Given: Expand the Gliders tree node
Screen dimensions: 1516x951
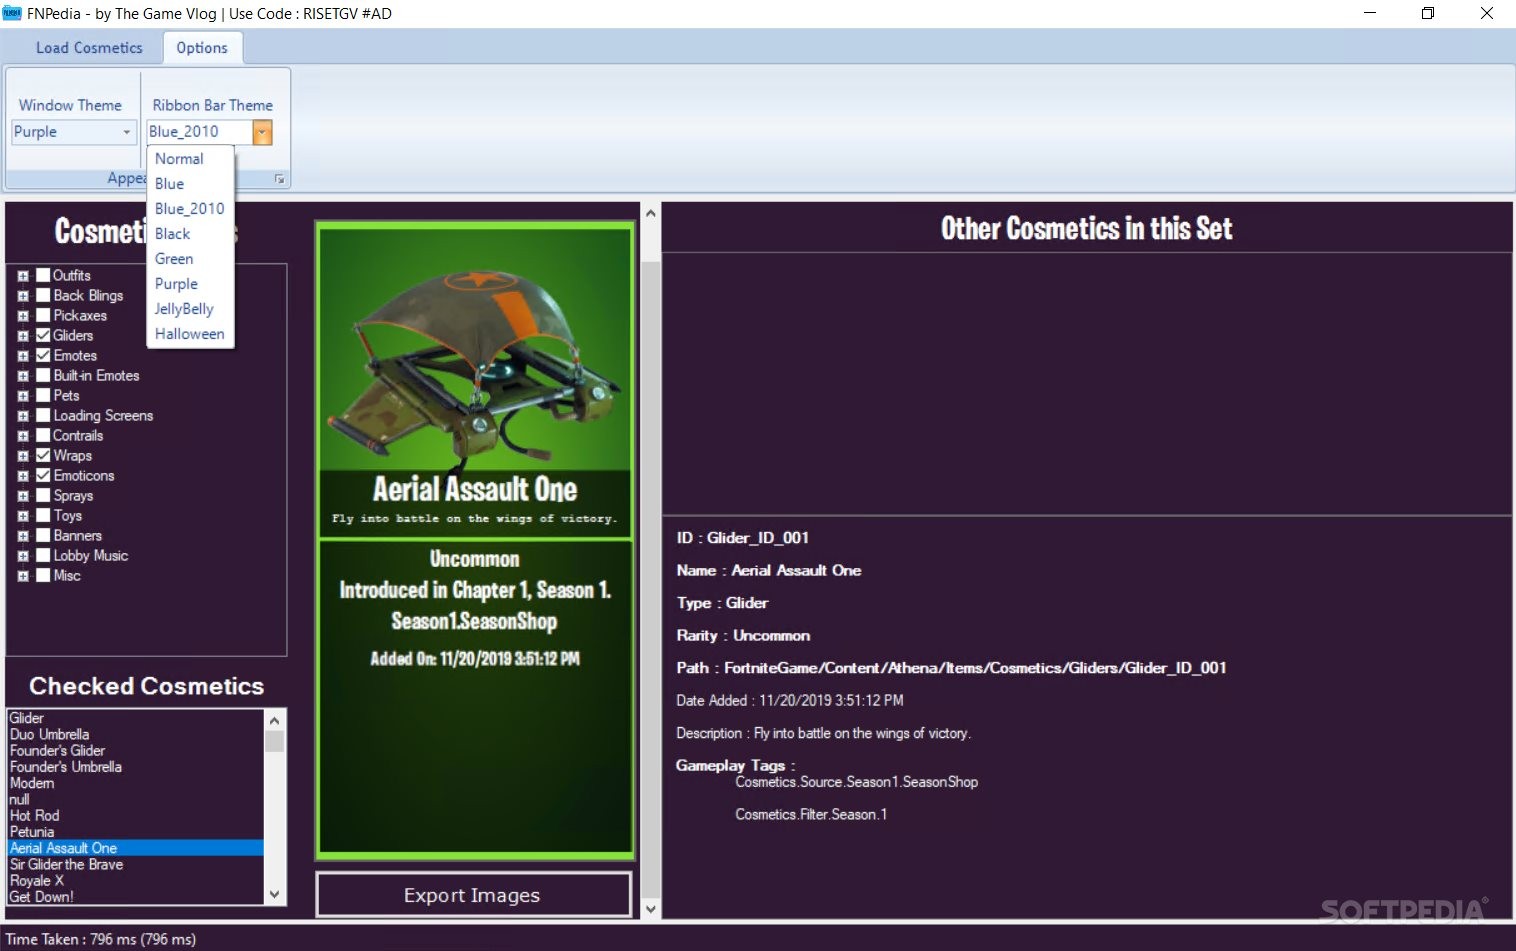Looking at the screenshot, I should (23, 336).
